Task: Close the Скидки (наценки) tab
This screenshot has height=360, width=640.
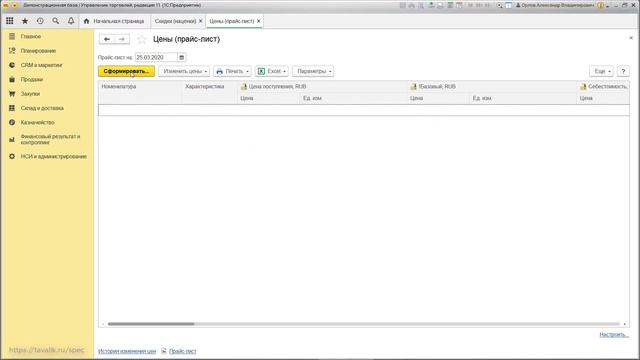Action: (x=200, y=21)
